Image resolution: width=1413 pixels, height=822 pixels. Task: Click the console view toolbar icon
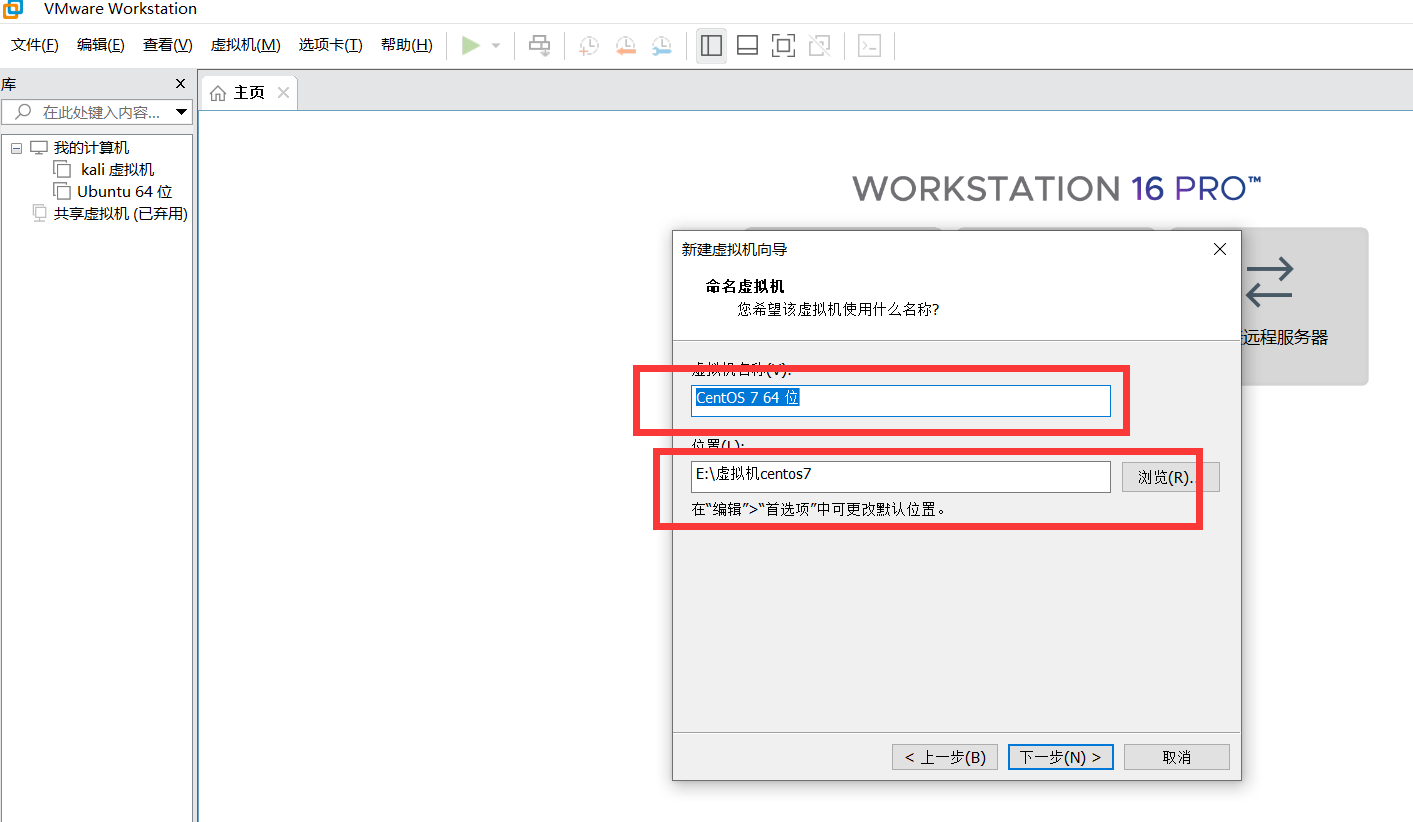(x=869, y=45)
